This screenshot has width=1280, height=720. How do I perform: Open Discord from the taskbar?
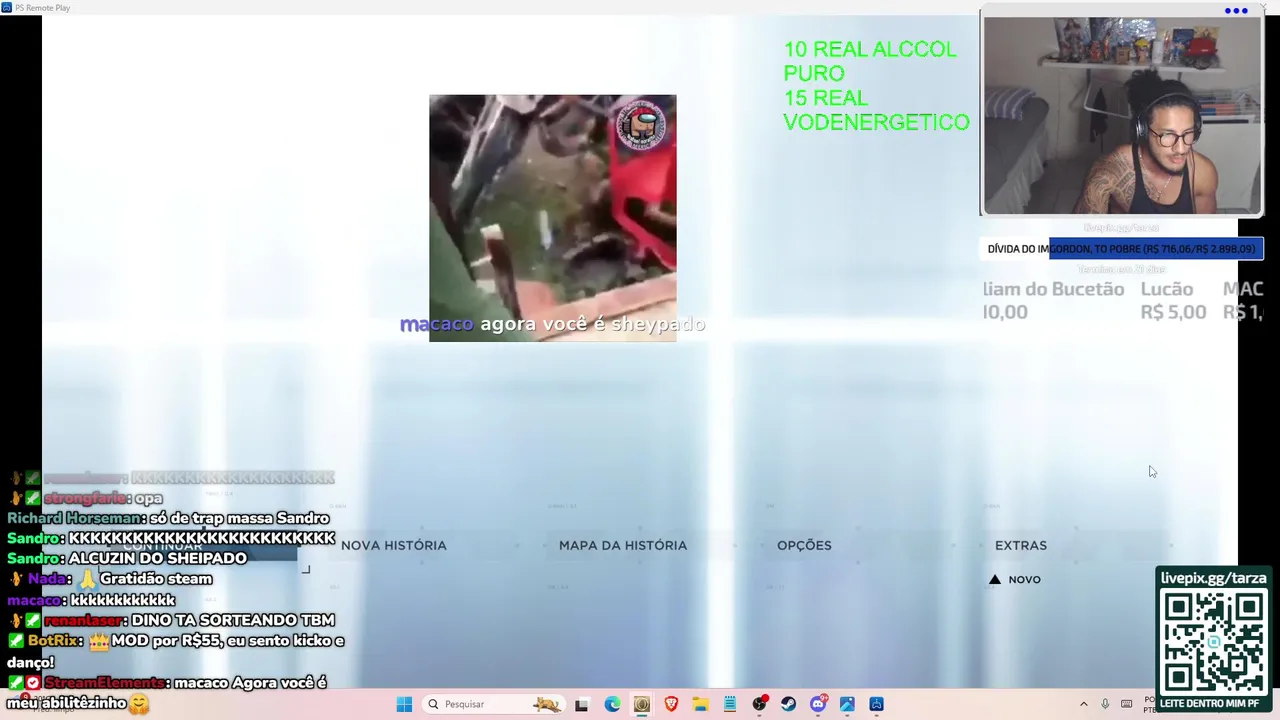pyautogui.click(x=818, y=704)
